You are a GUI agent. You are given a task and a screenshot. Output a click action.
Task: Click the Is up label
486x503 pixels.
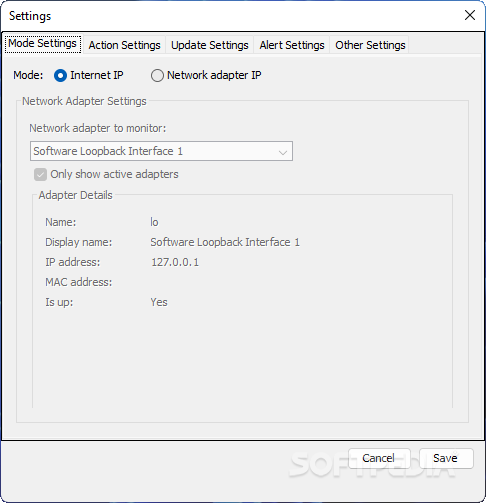click(59, 302)
